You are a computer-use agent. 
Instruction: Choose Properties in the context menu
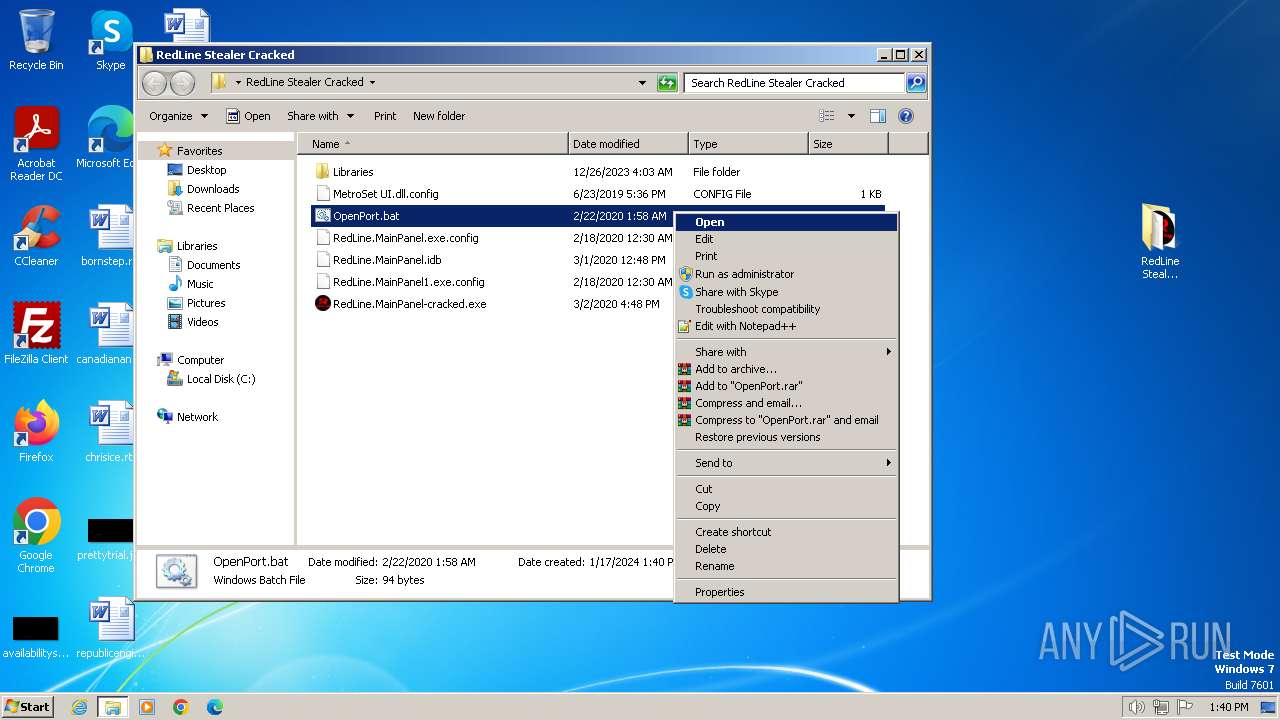(786, 592)
